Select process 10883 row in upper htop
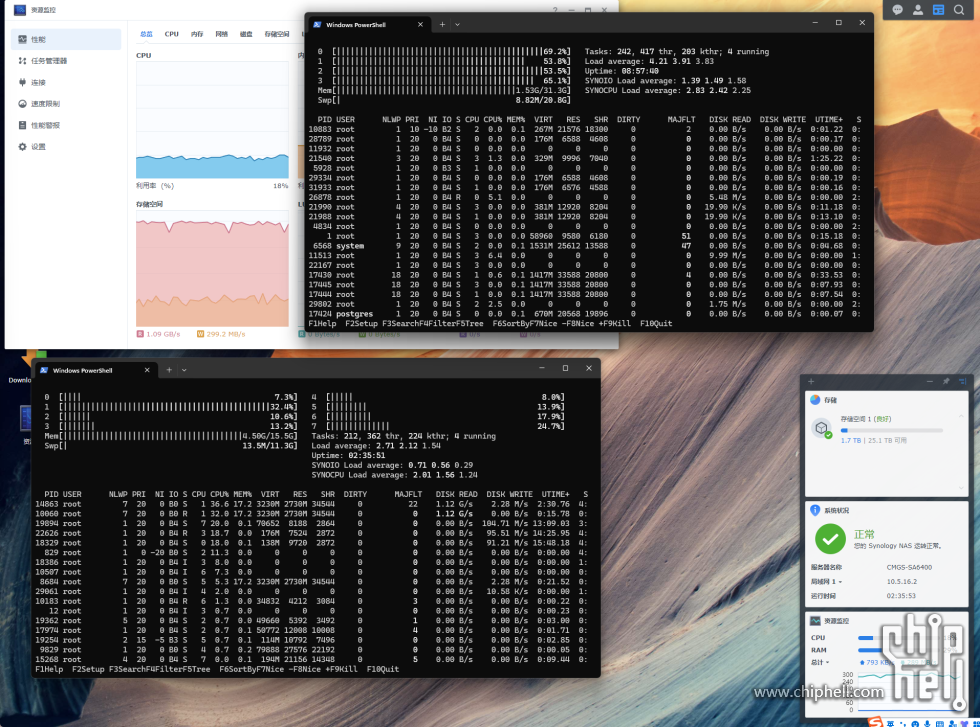Image resolution: width=980 pixels, height=727 pixels. click(584, 129)
